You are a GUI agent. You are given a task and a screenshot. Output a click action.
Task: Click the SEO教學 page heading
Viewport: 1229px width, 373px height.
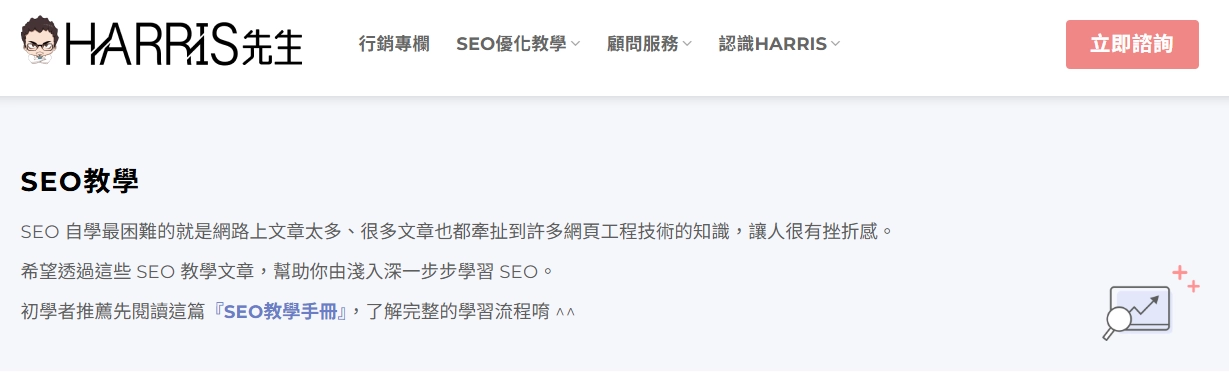[x=80, y=181]
